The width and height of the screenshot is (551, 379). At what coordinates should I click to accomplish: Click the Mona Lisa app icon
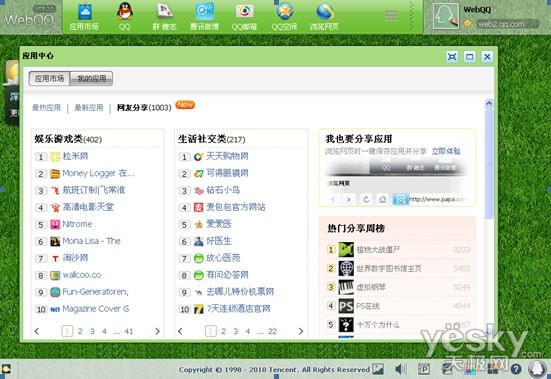[x=55, y=241]
